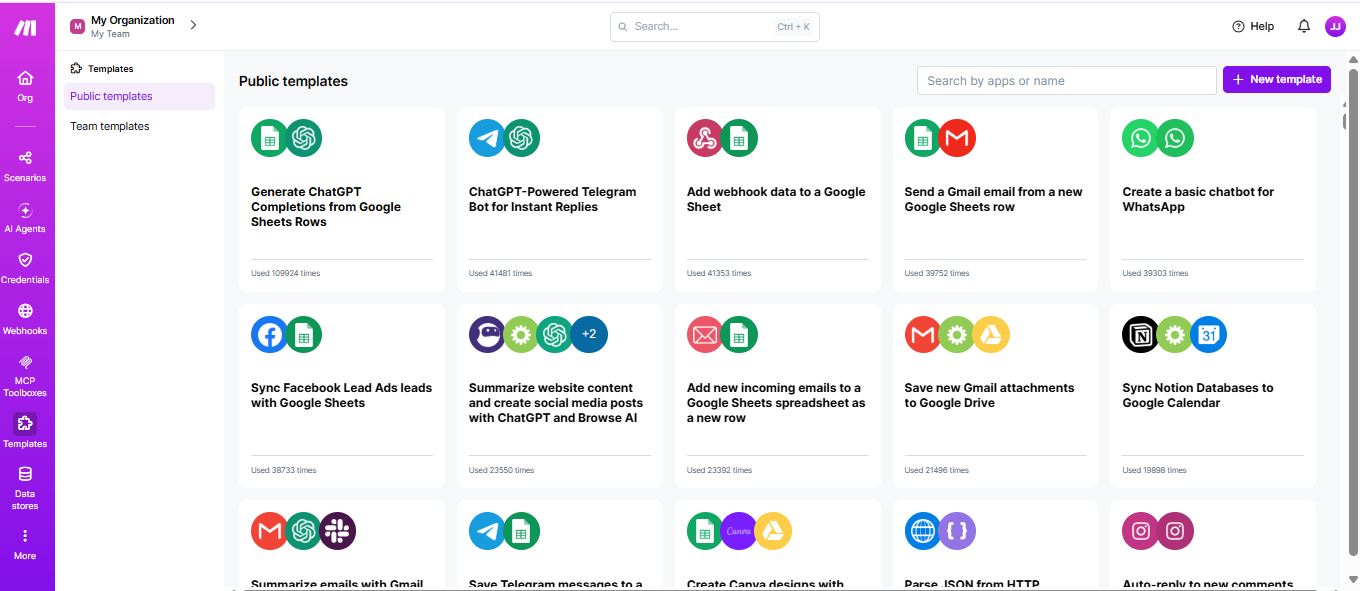Viewport: 1360px width, 591px height.
Task: Open Credentials in the sidebar
Action: point(25,268)
